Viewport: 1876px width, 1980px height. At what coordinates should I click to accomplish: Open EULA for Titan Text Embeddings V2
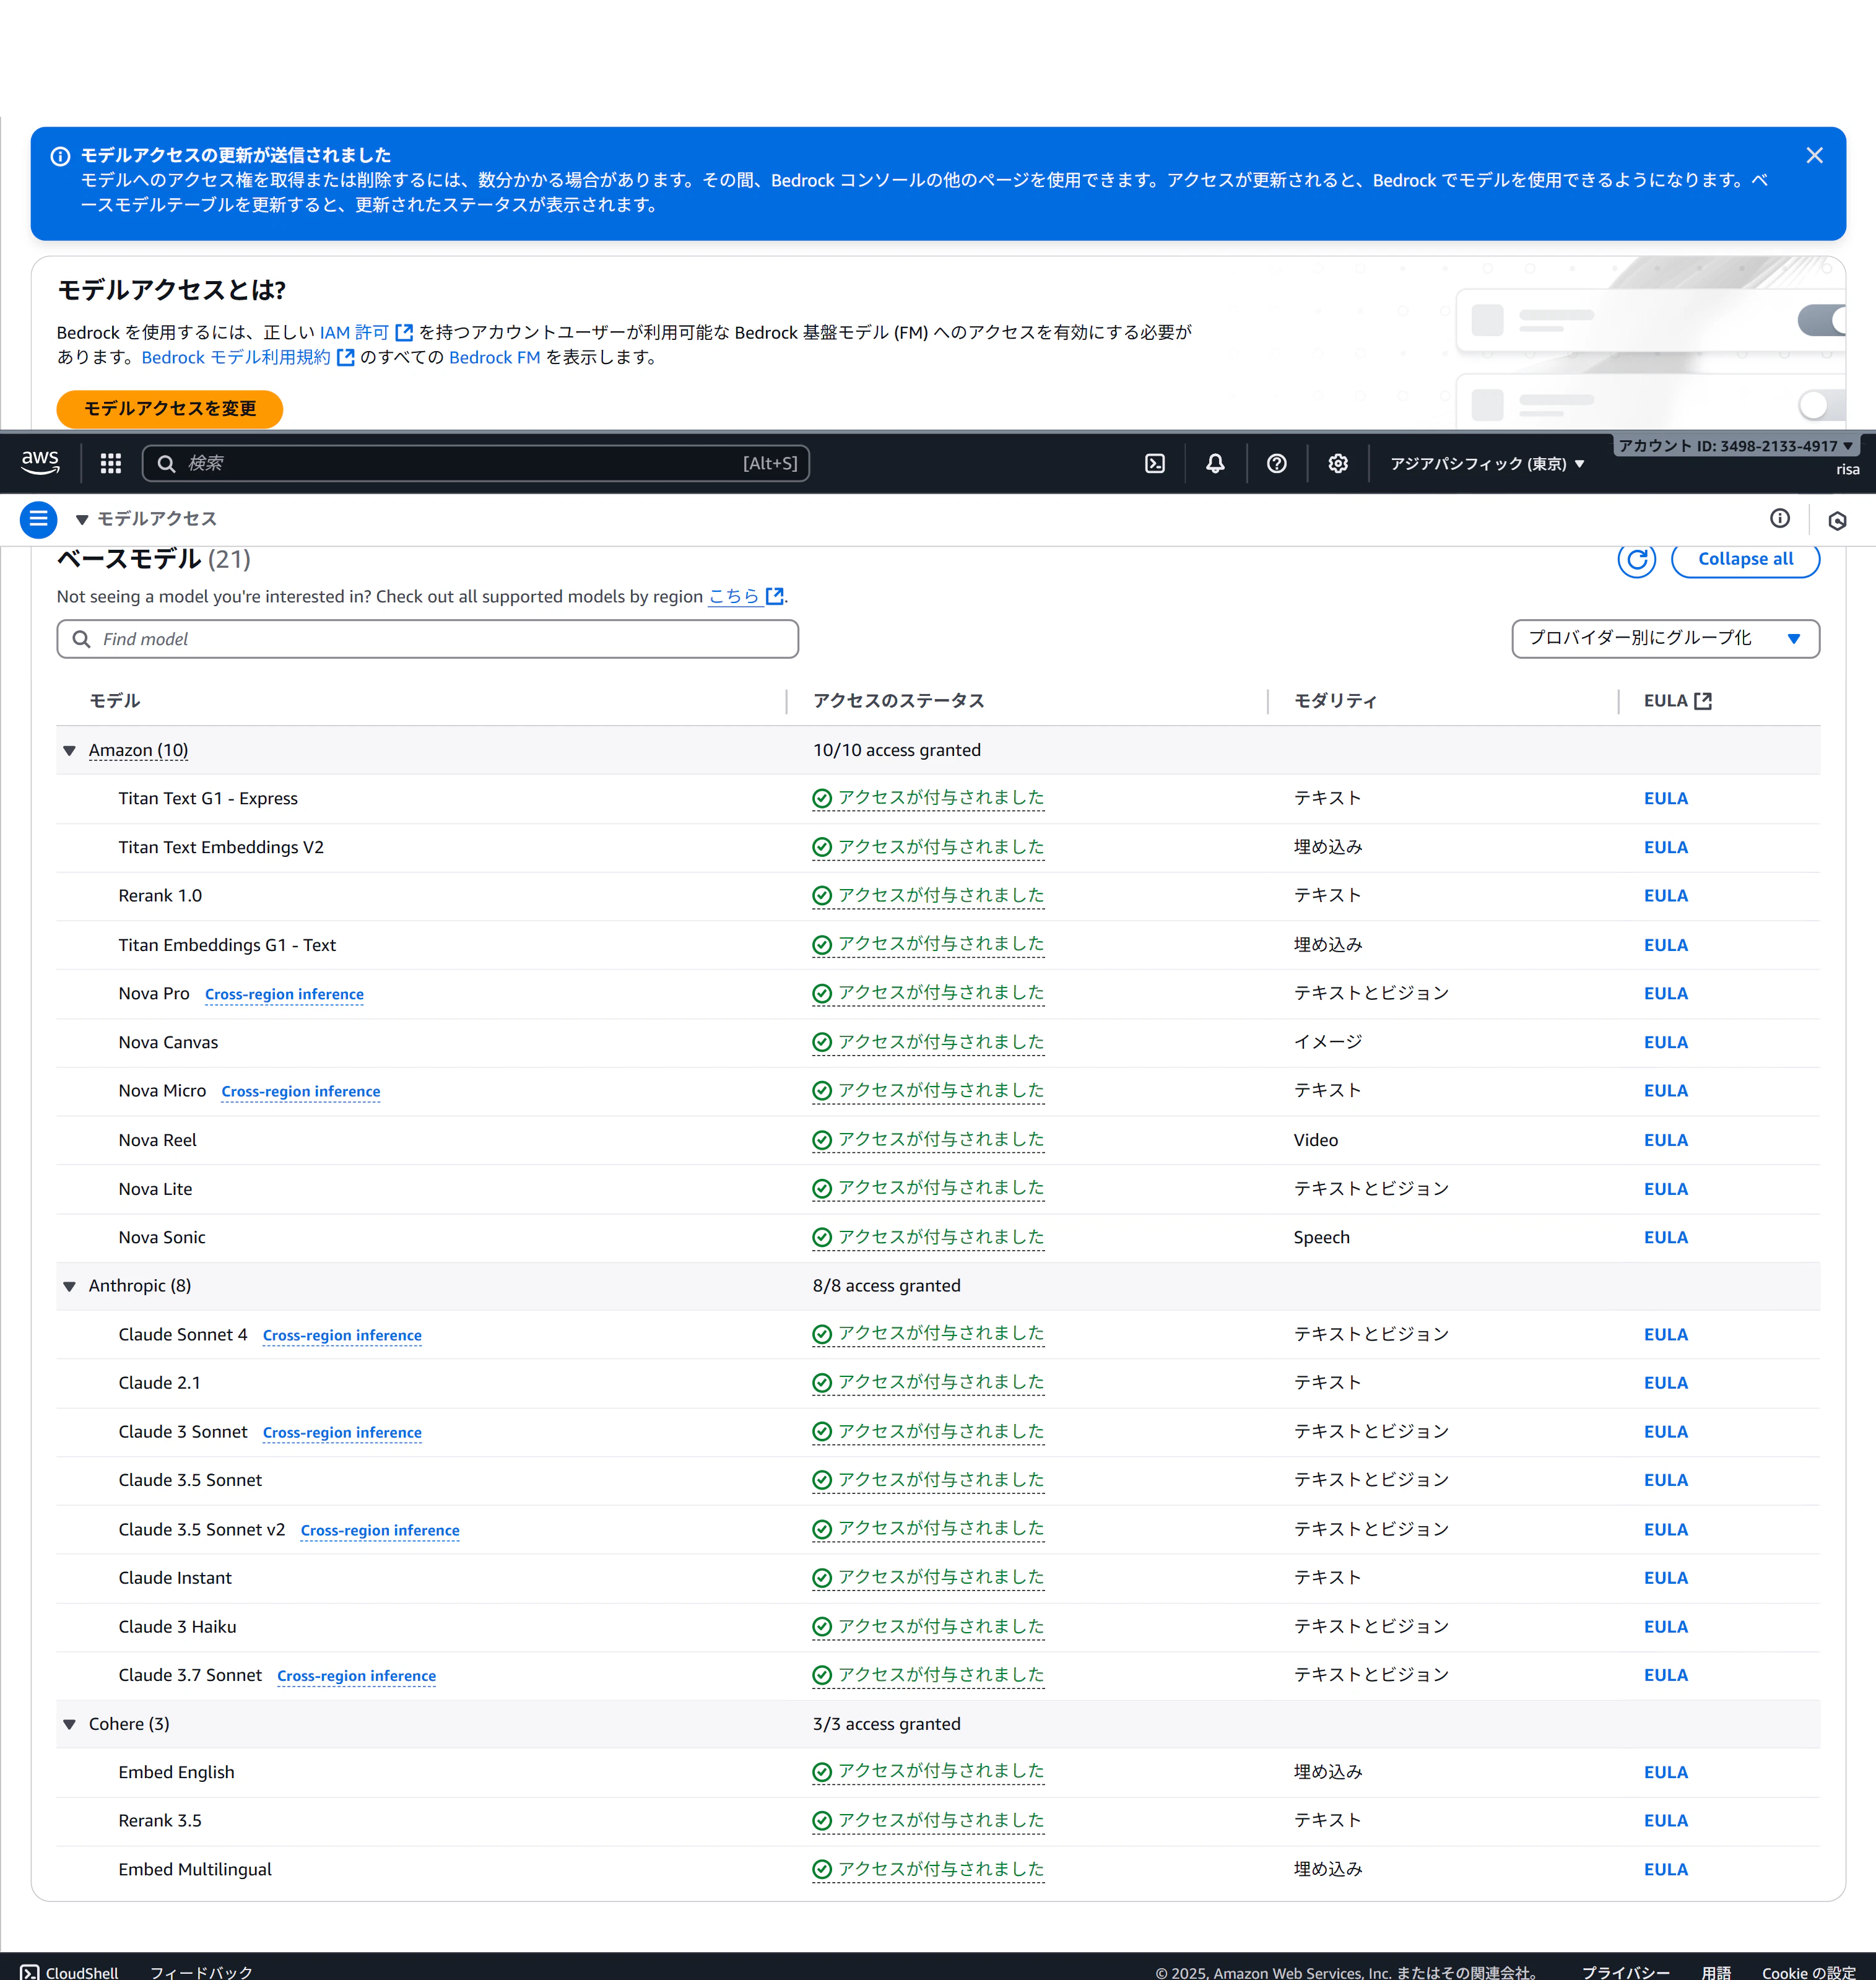click(x=1665, y=847)
